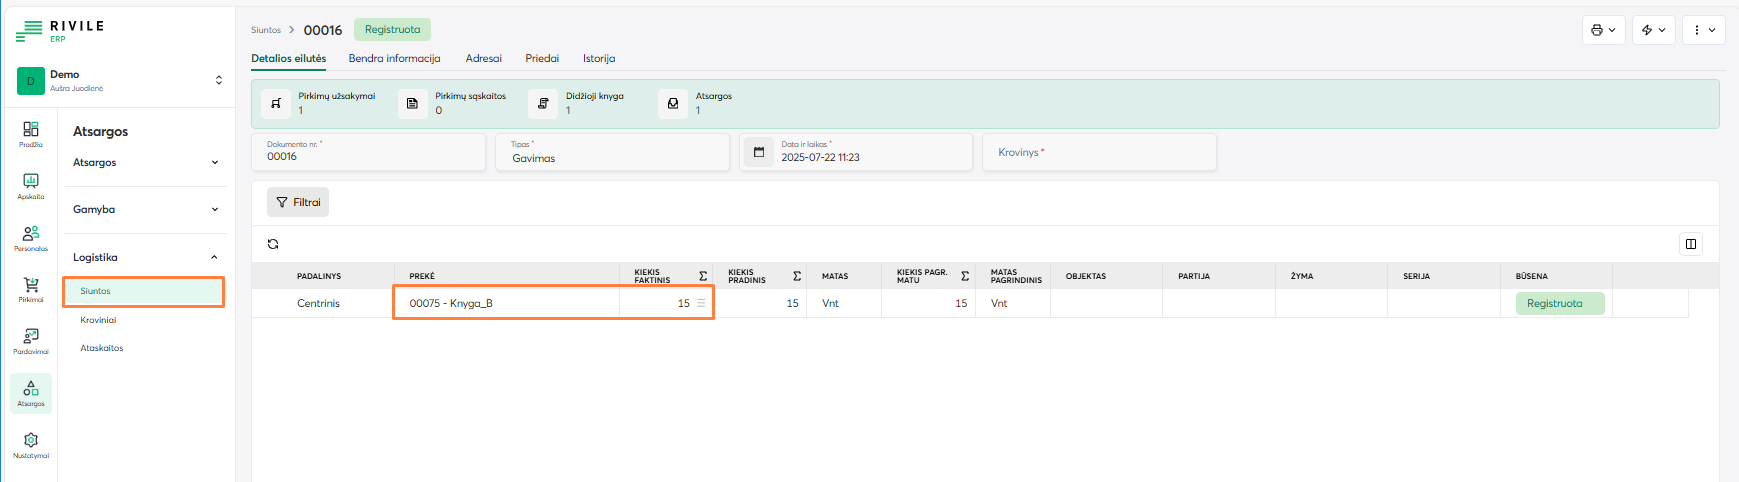1739x482 pixels.
Task: Click the Krovinys input field
Action: 1100,152
